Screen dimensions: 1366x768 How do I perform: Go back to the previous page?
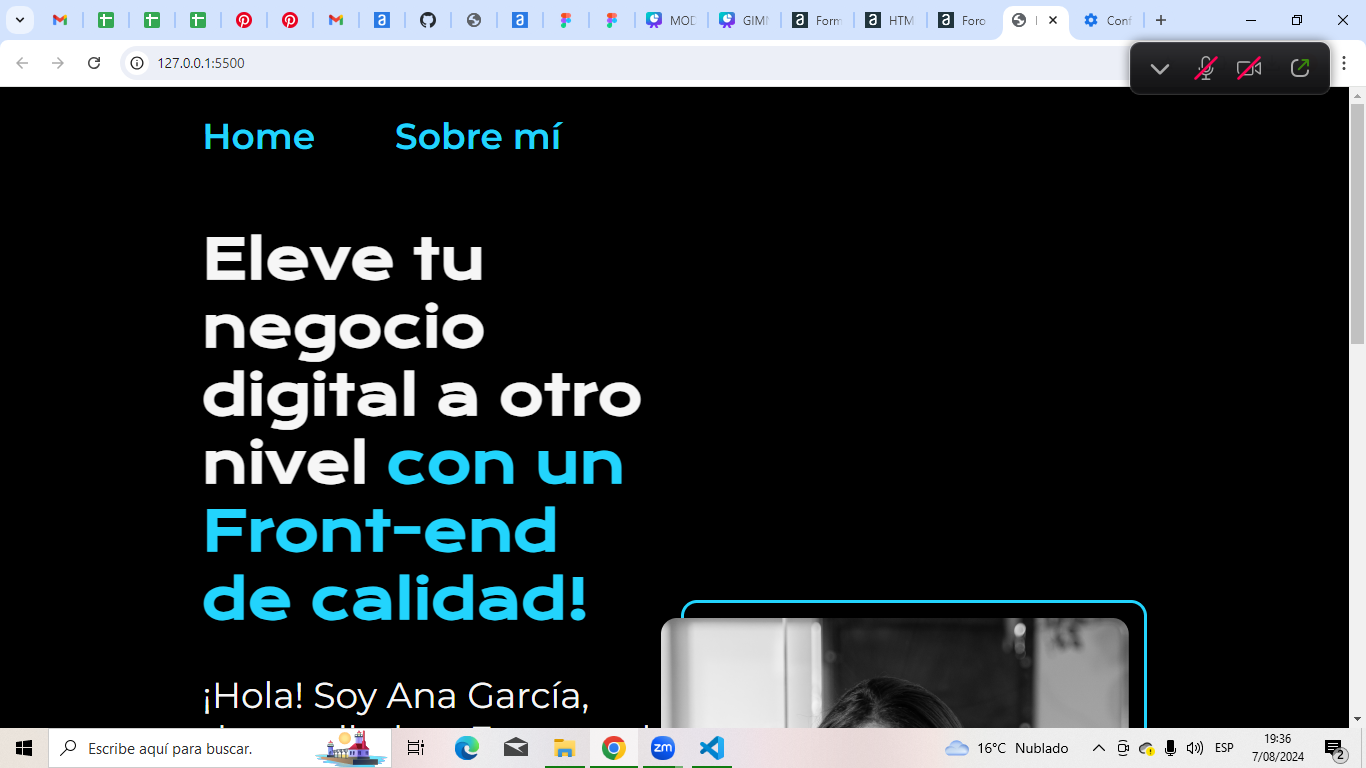point(22,63)
